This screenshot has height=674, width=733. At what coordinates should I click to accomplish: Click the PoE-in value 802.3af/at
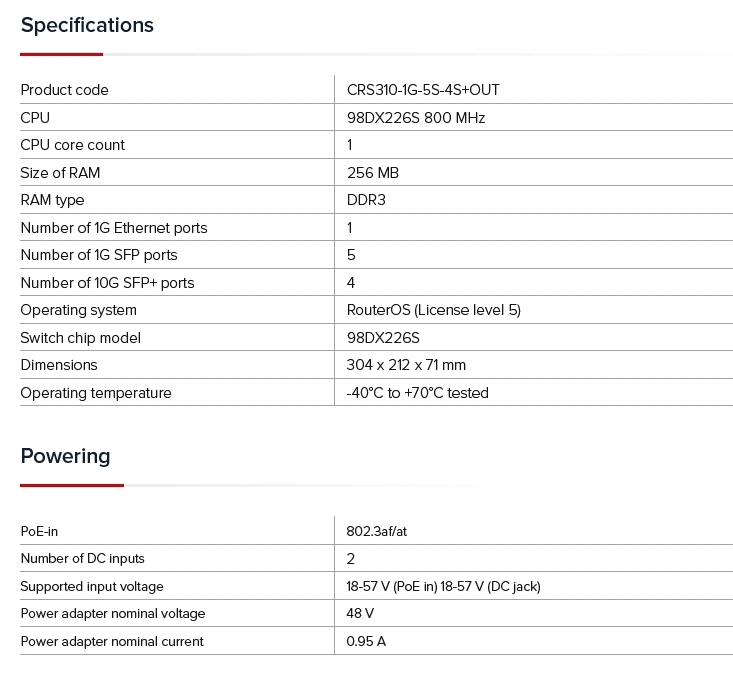[377, 531]
